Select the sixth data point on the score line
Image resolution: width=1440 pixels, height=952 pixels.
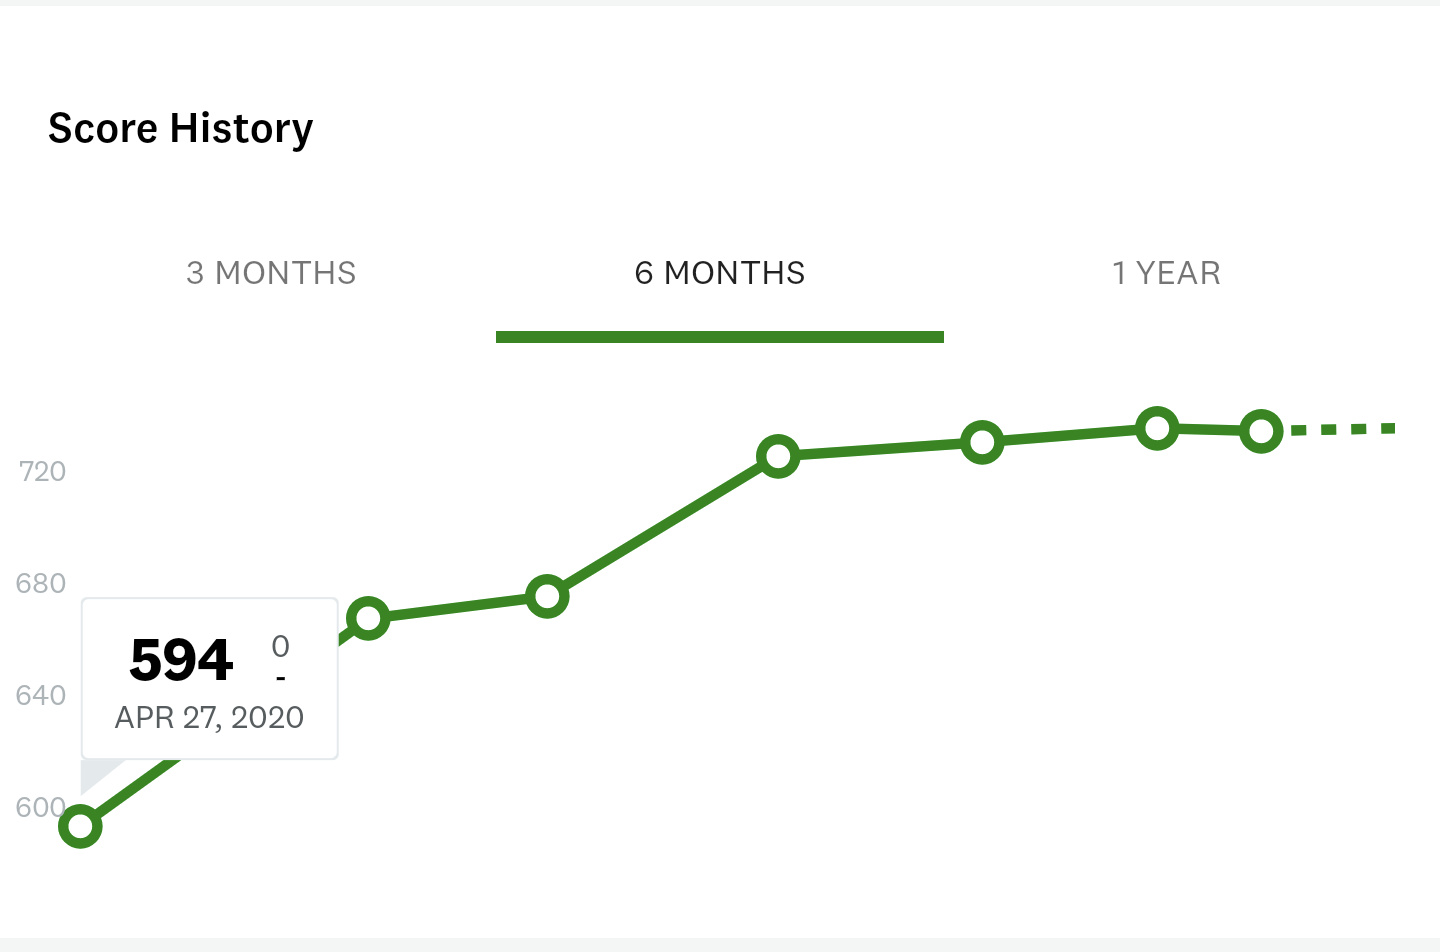click(x=1157, y=429)
